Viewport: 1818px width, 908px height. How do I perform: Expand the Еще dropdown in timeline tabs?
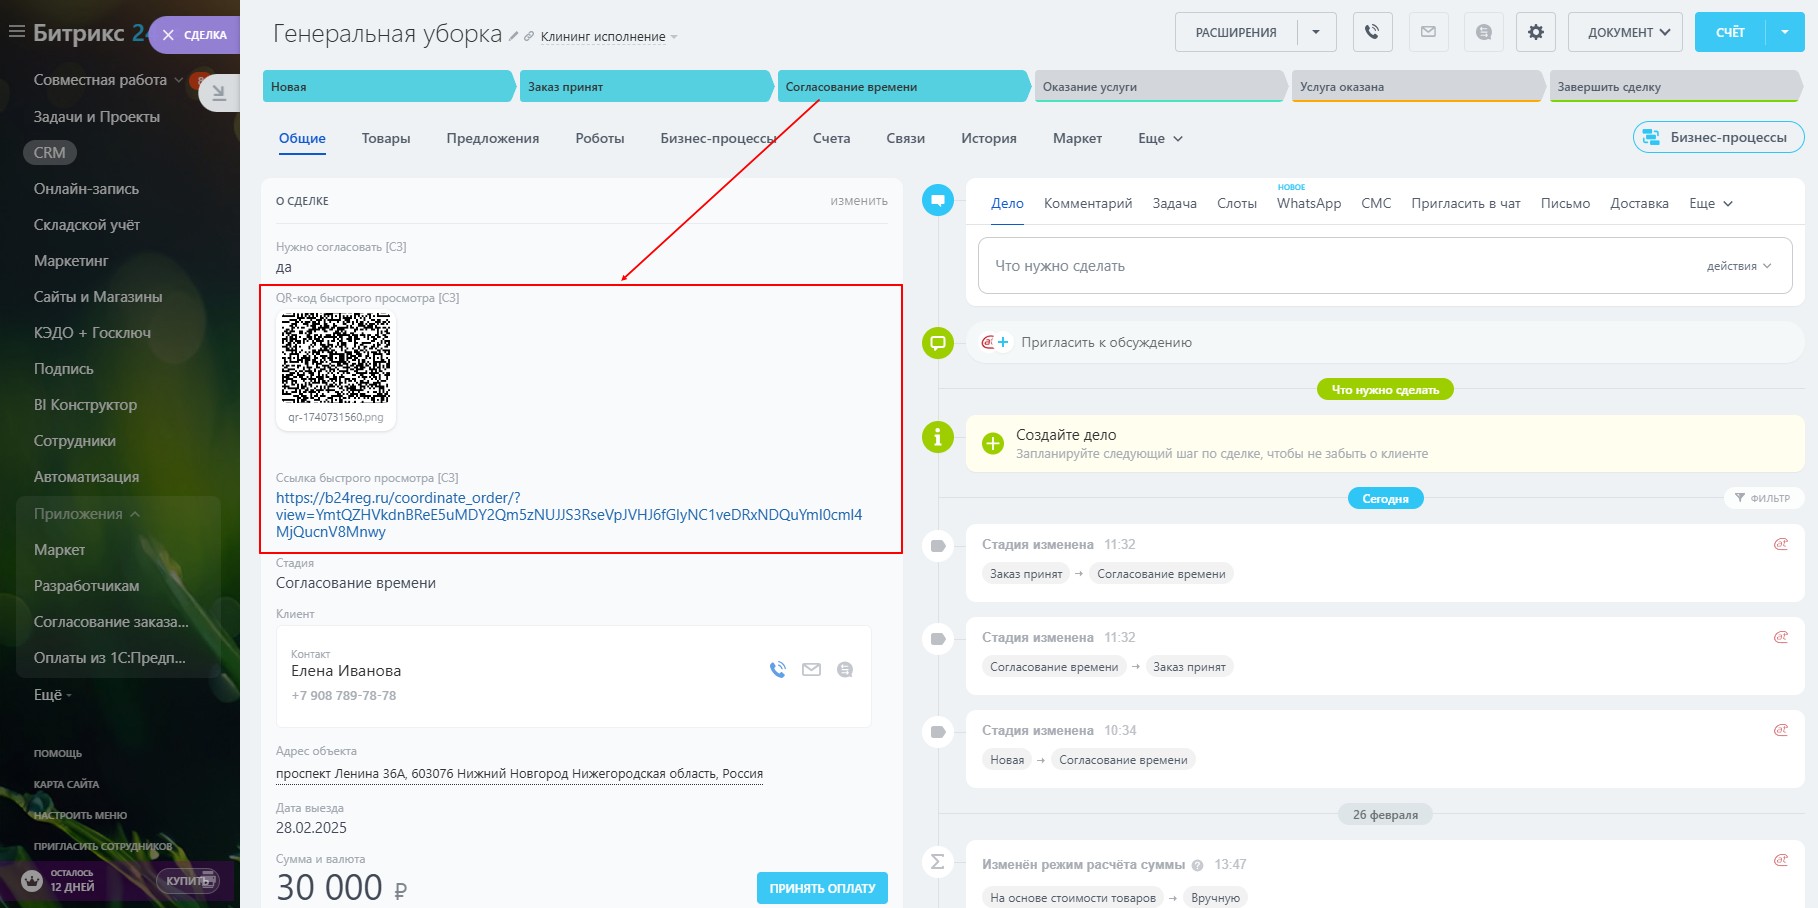(1711, 203)
